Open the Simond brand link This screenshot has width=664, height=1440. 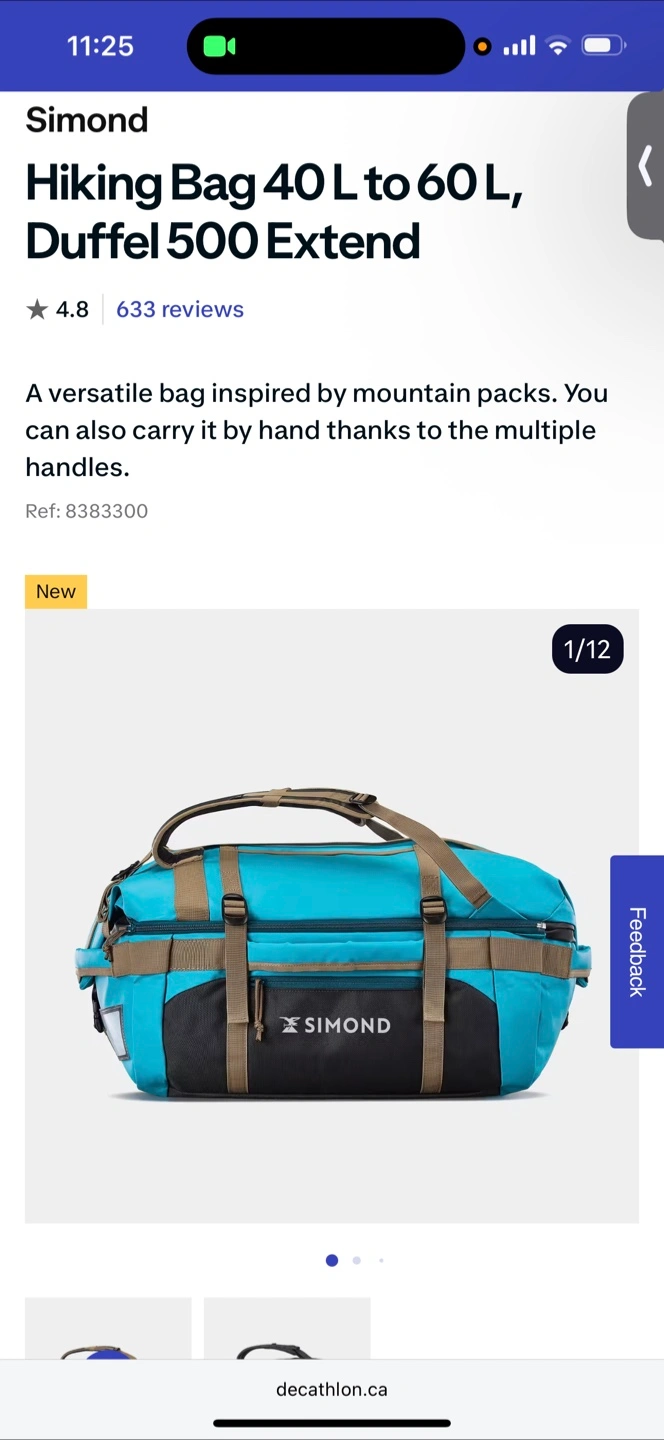coord(87,120)
